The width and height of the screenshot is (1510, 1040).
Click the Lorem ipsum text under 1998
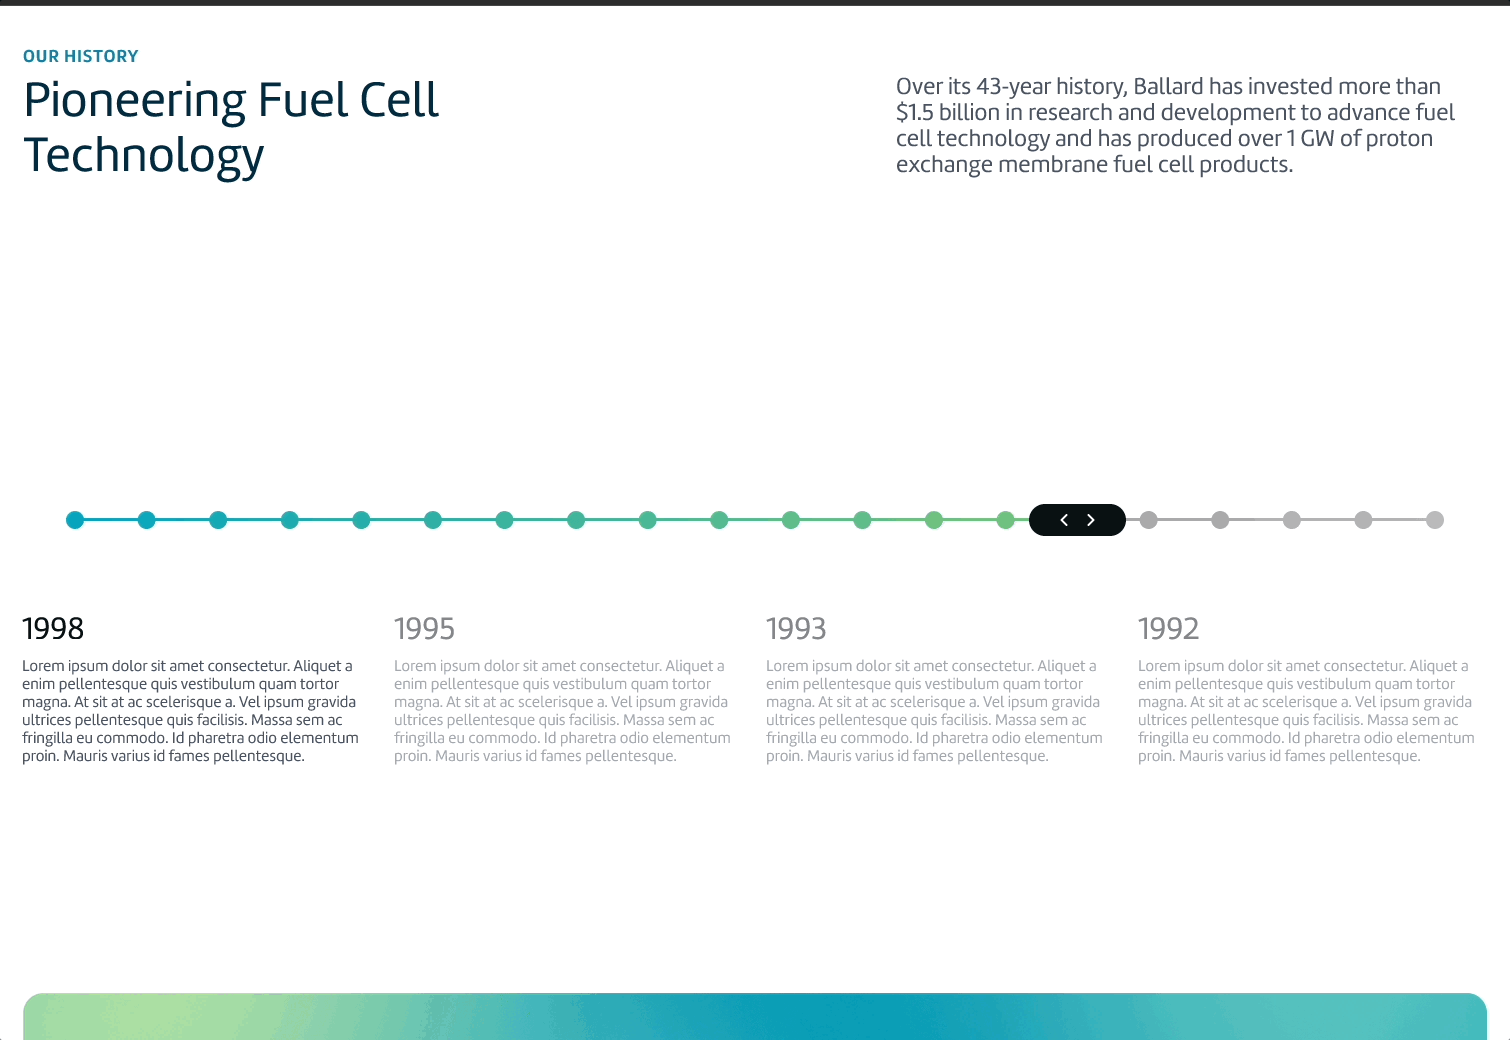click(190, 711)
